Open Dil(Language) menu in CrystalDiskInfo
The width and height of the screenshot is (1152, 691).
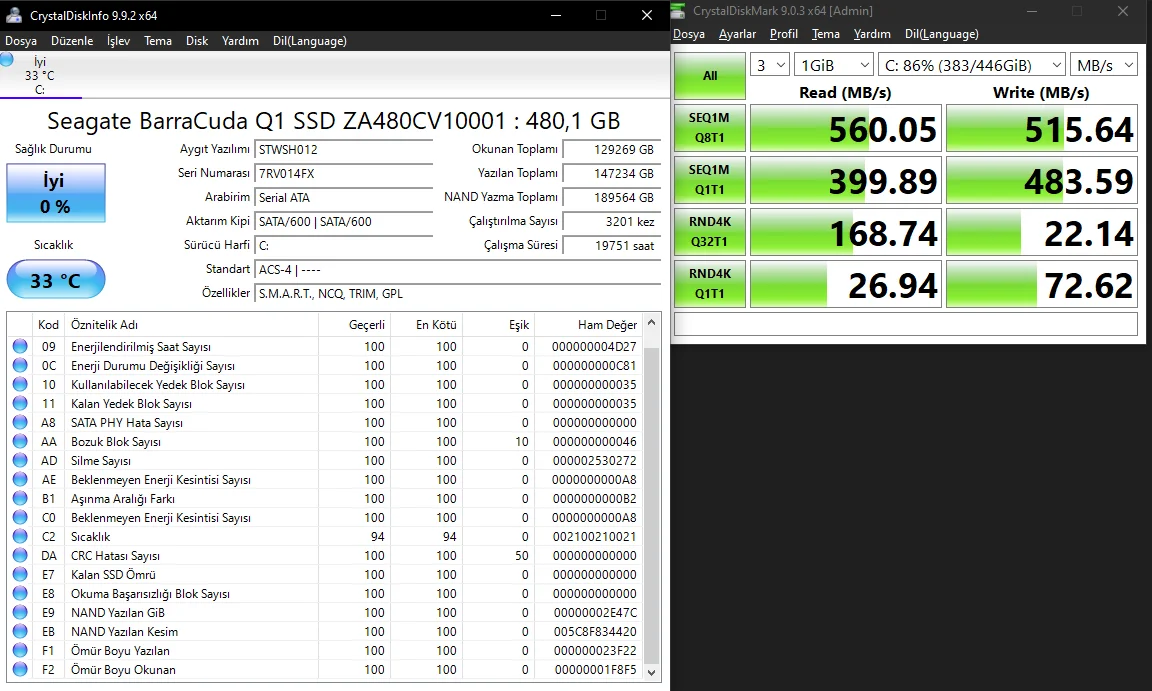(309, 41)
